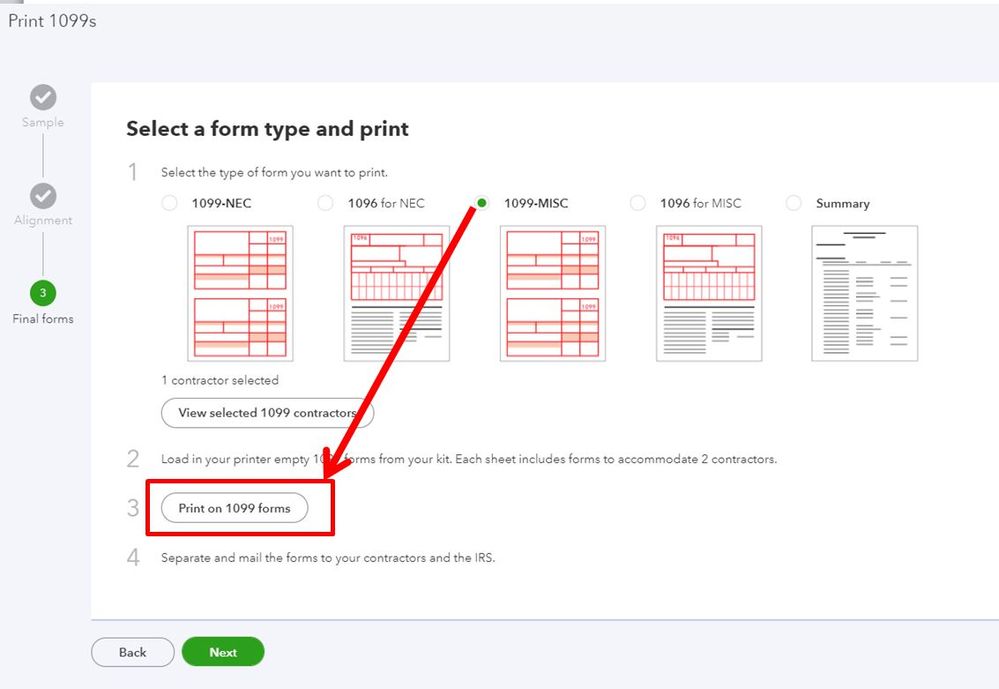
Task: Click the Alignment step checkmark icon
Action: pos(43,196)
